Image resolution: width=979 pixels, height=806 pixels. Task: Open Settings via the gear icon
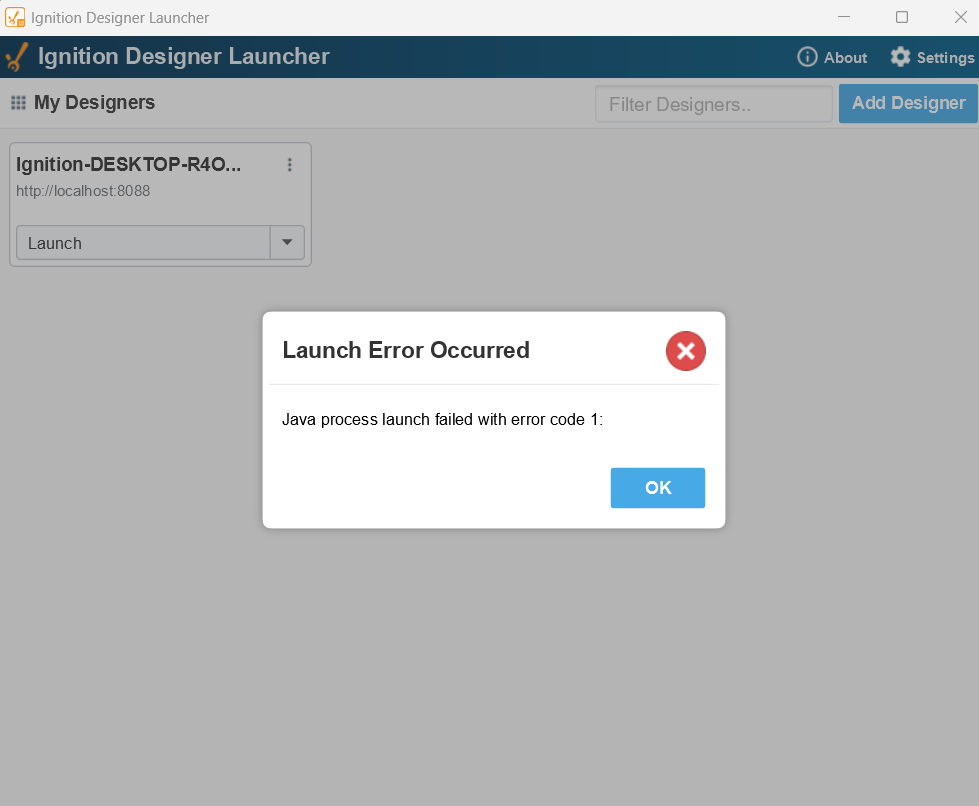(900, 57)
